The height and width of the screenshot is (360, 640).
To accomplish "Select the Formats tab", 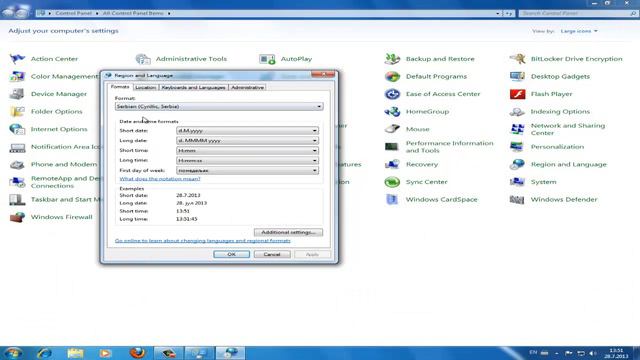I will click(x=120, y=87).
